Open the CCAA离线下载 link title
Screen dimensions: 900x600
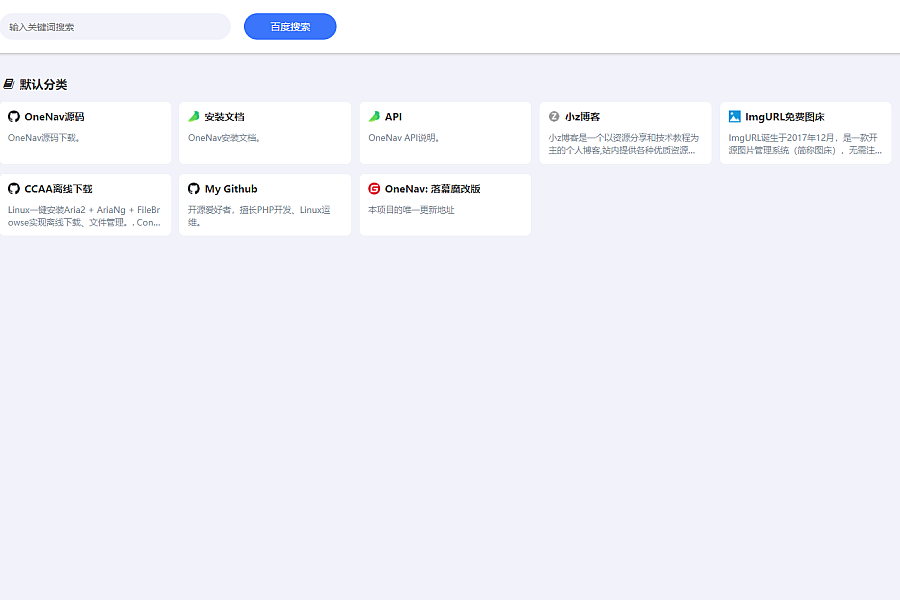[x=58, y=188]
